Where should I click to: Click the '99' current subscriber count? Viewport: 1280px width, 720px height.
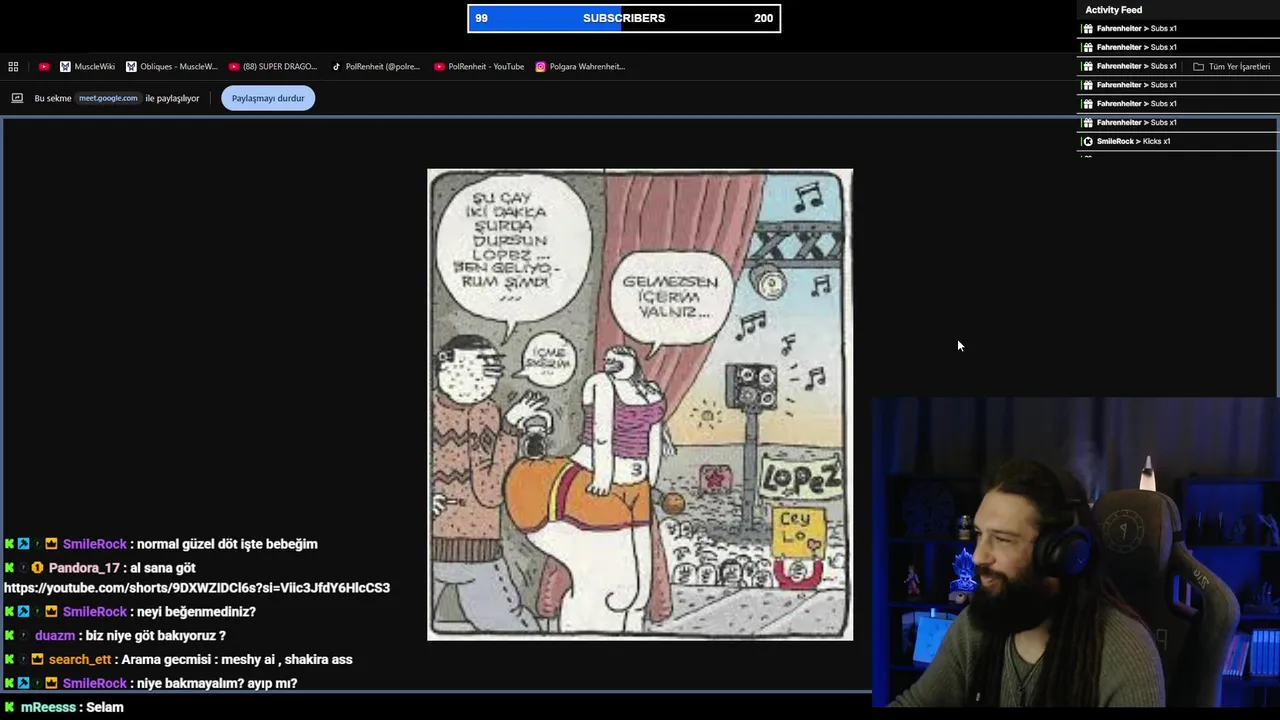[x=481, y=18]
